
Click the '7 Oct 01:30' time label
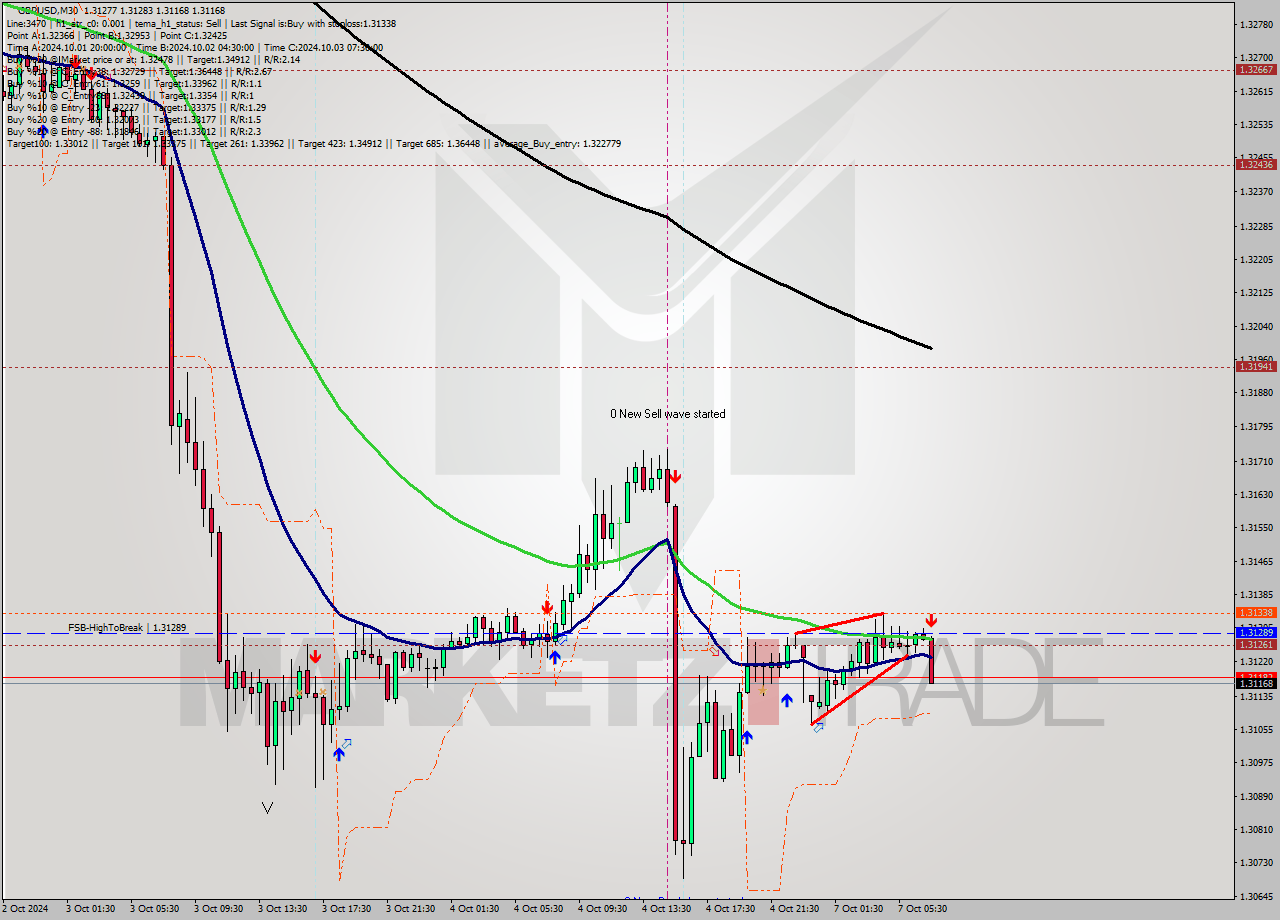pos(859,909)
